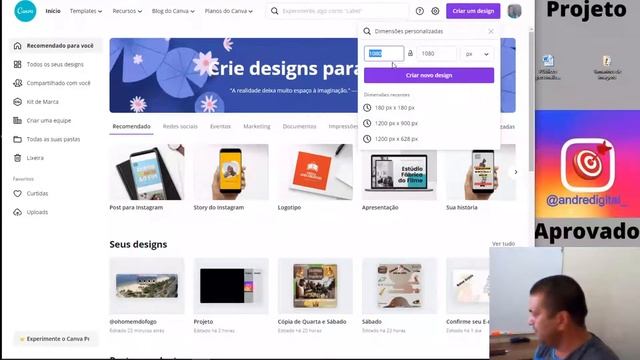Screen dimensions: 640x360
Task: Switch to the Redes sociais tab
Action: click(x=180, y=127)
